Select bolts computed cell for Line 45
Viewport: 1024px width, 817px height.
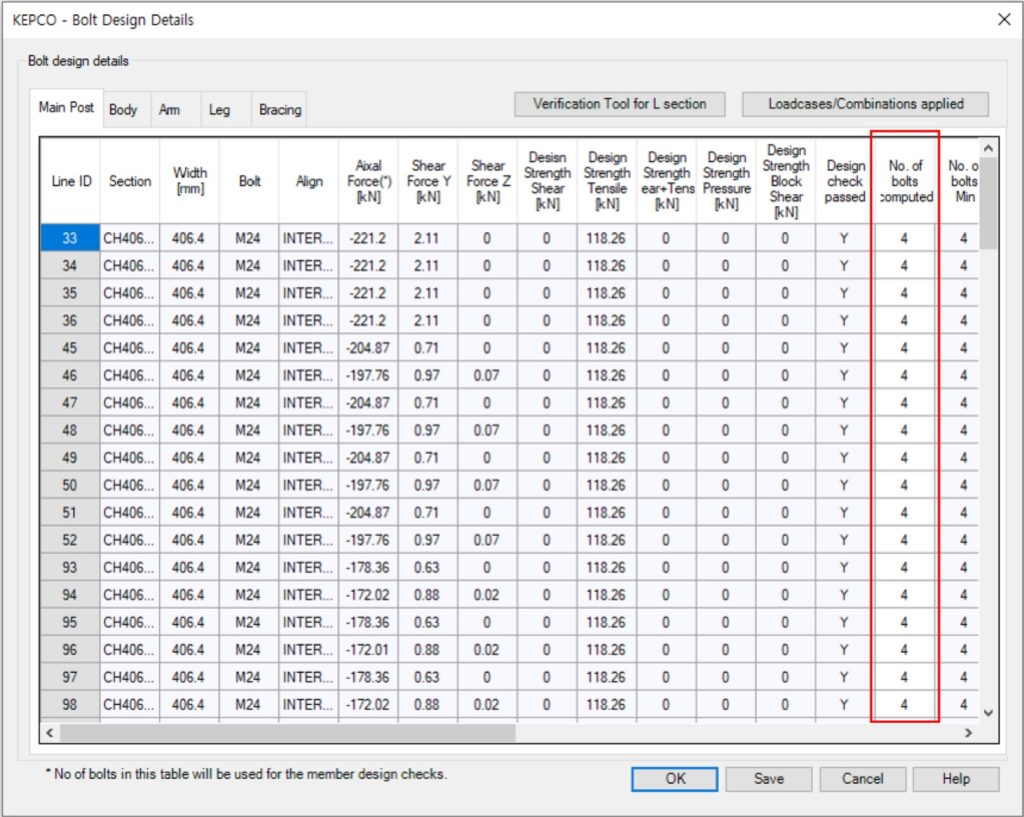point(904,348)
